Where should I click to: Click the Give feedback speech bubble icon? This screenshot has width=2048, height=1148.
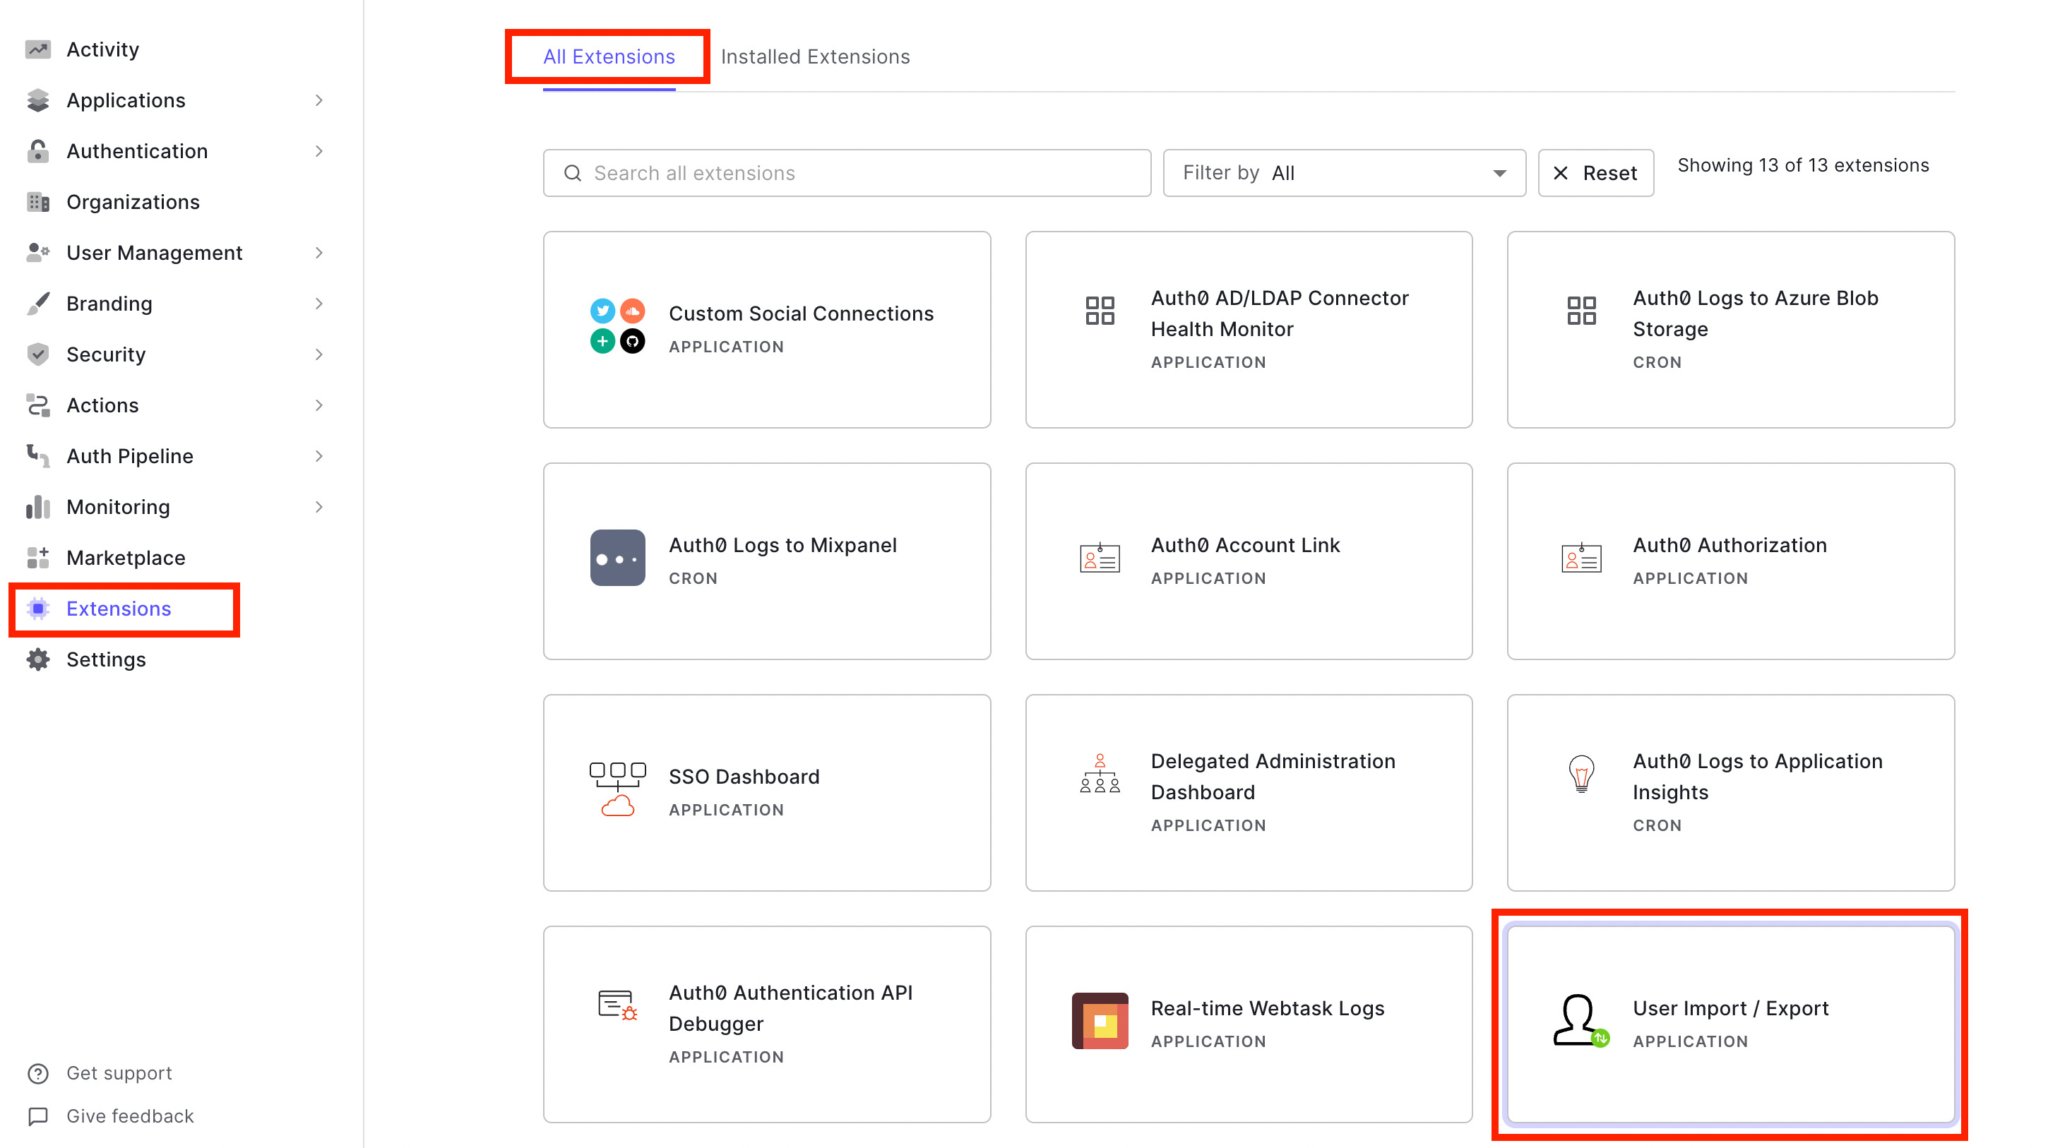click(x=38, y=1117)
